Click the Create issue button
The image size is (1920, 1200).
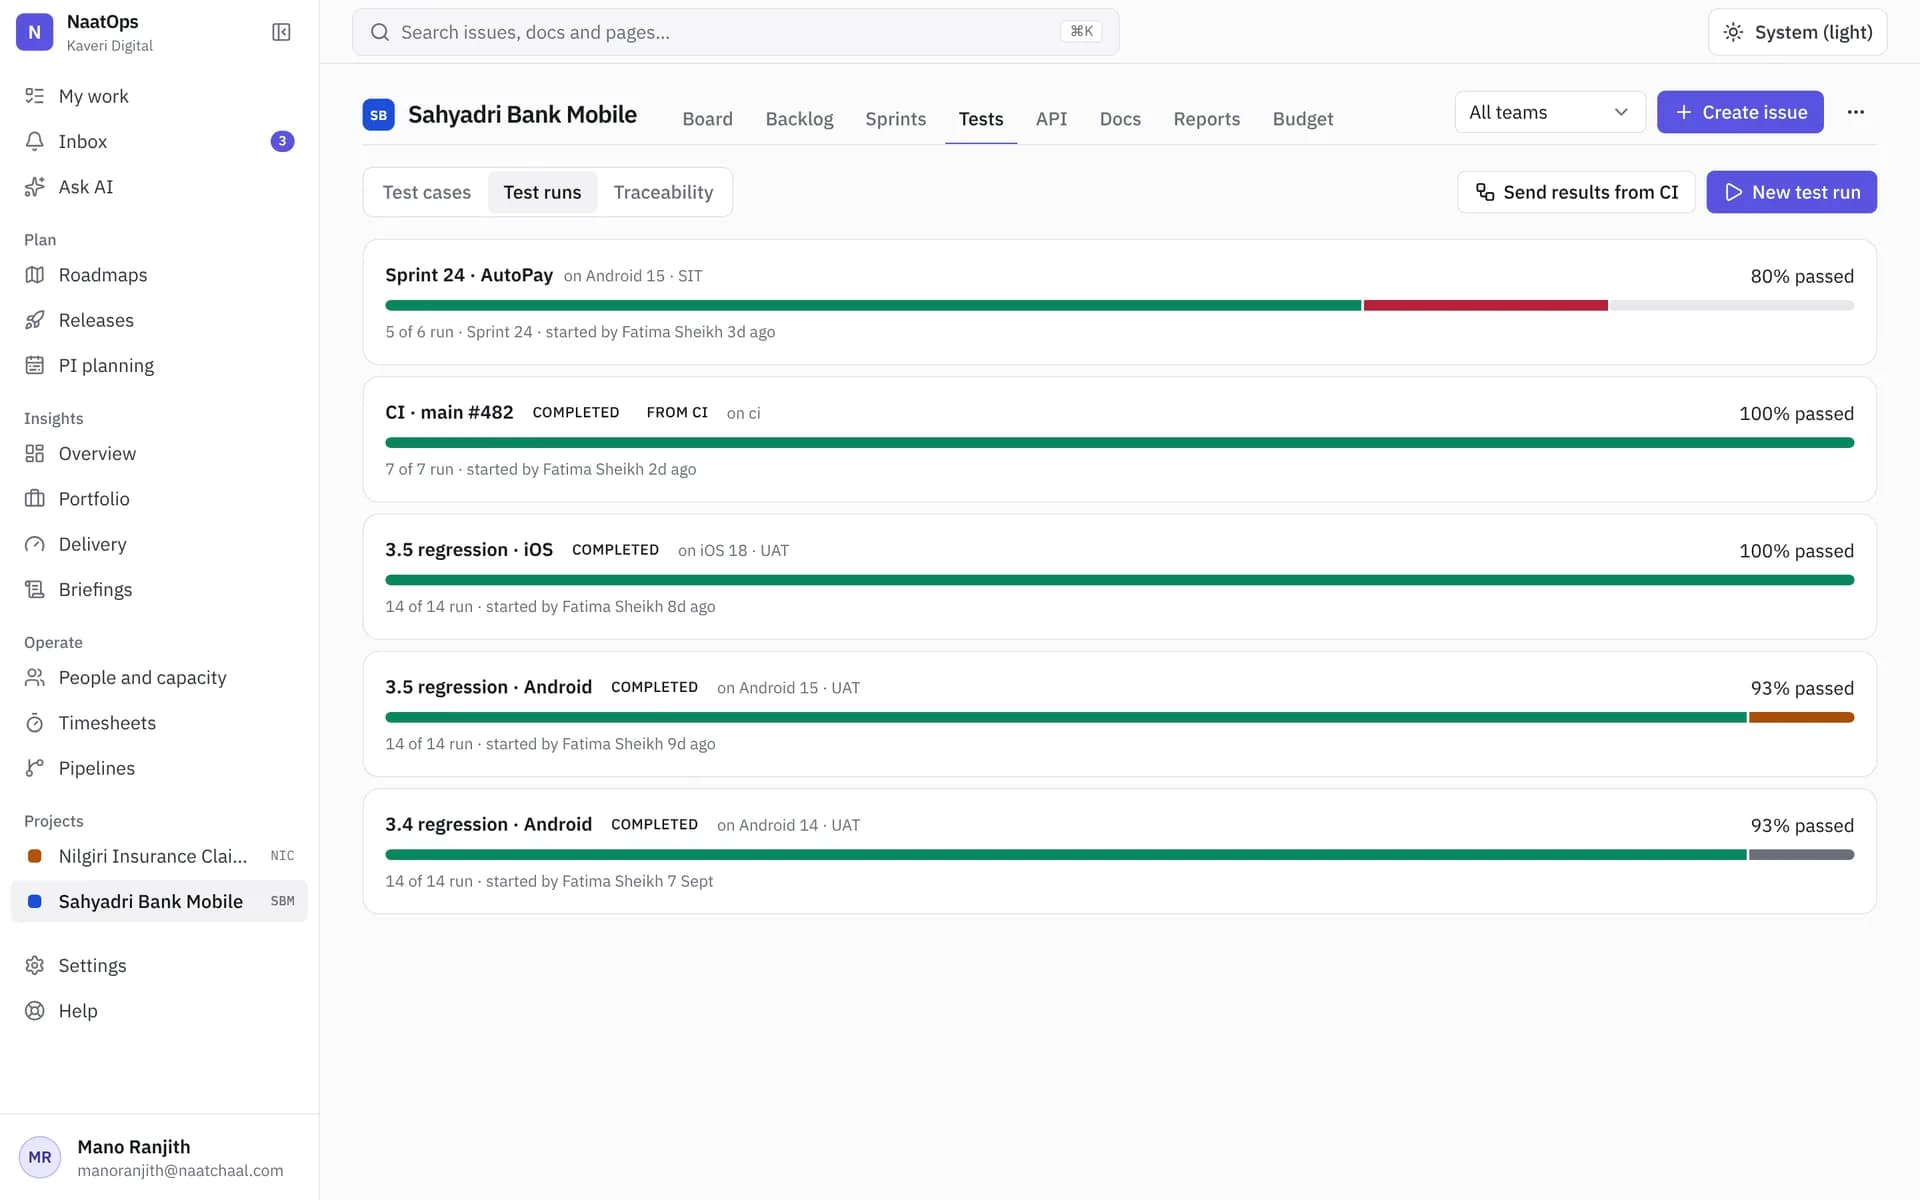[x=1740, y=112]
